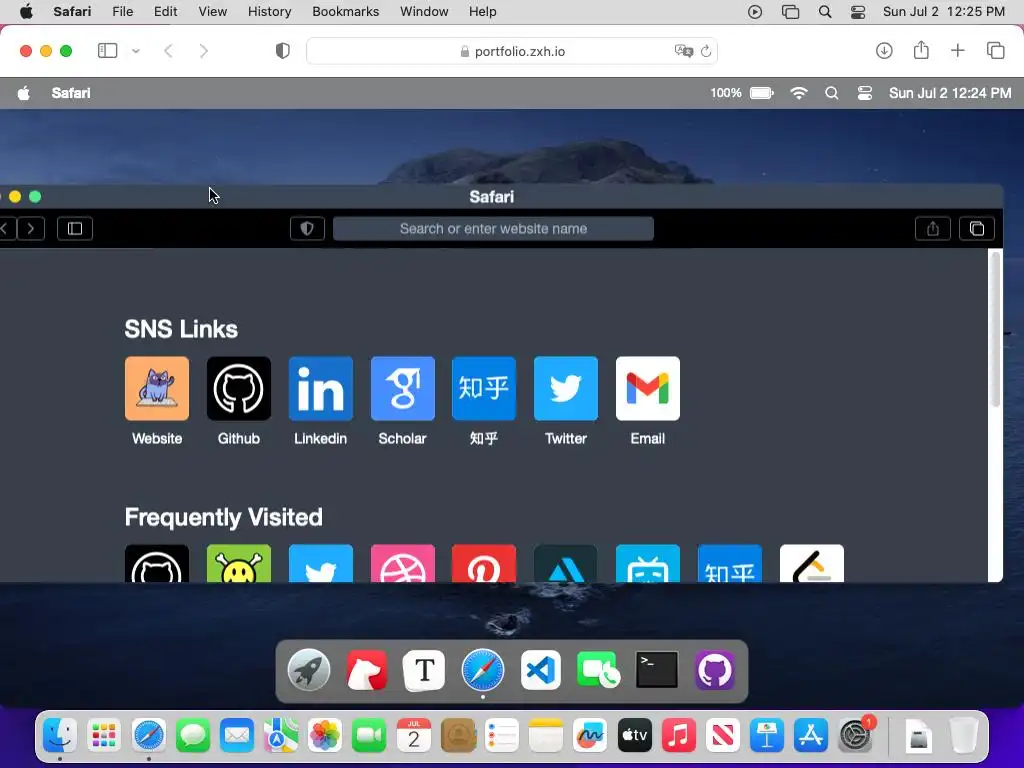
Task: Open the yellow smiley icon in Frequently Visited
Action: pos(238,563)
